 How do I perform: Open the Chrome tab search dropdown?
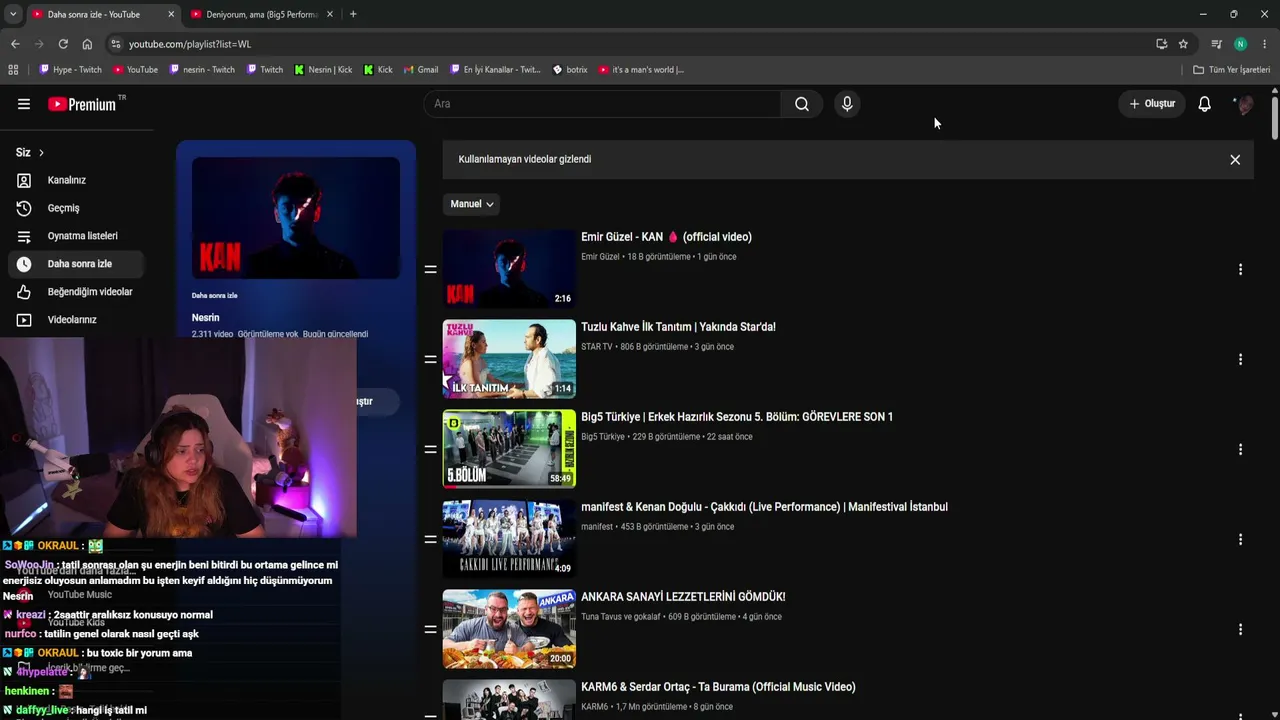click(x=13, y=14)
